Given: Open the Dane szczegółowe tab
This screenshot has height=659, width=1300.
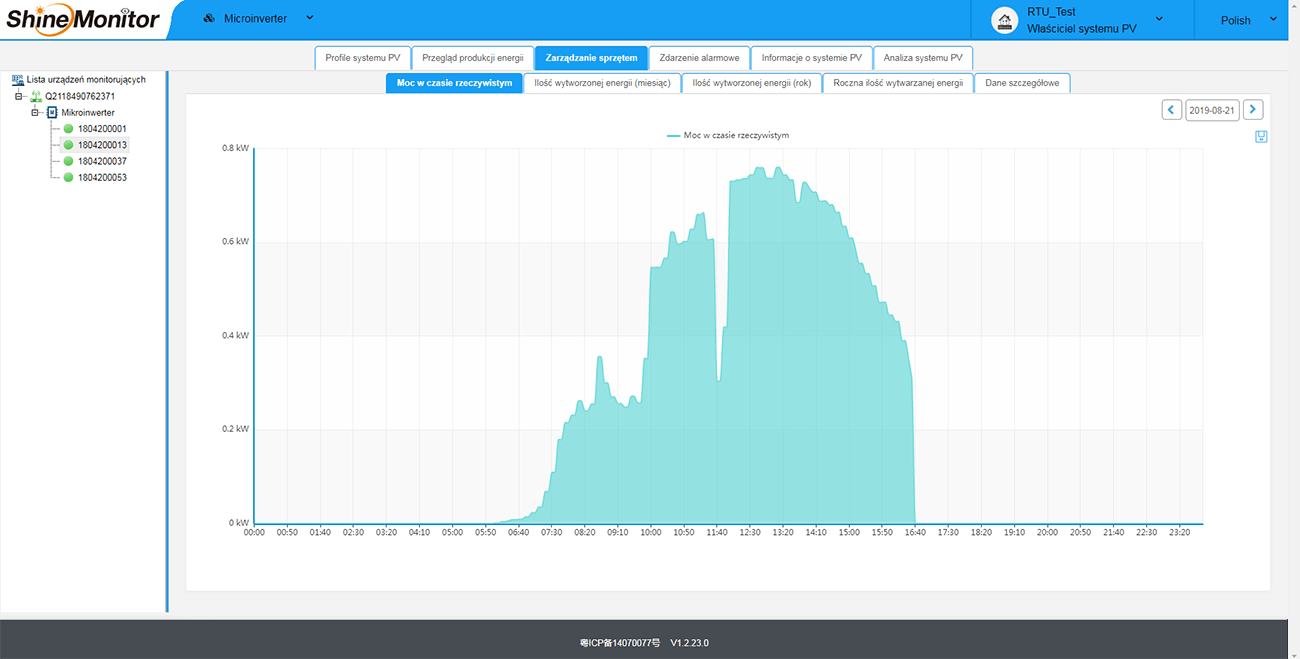Looking at the screenshot, I should point(1022,83).
